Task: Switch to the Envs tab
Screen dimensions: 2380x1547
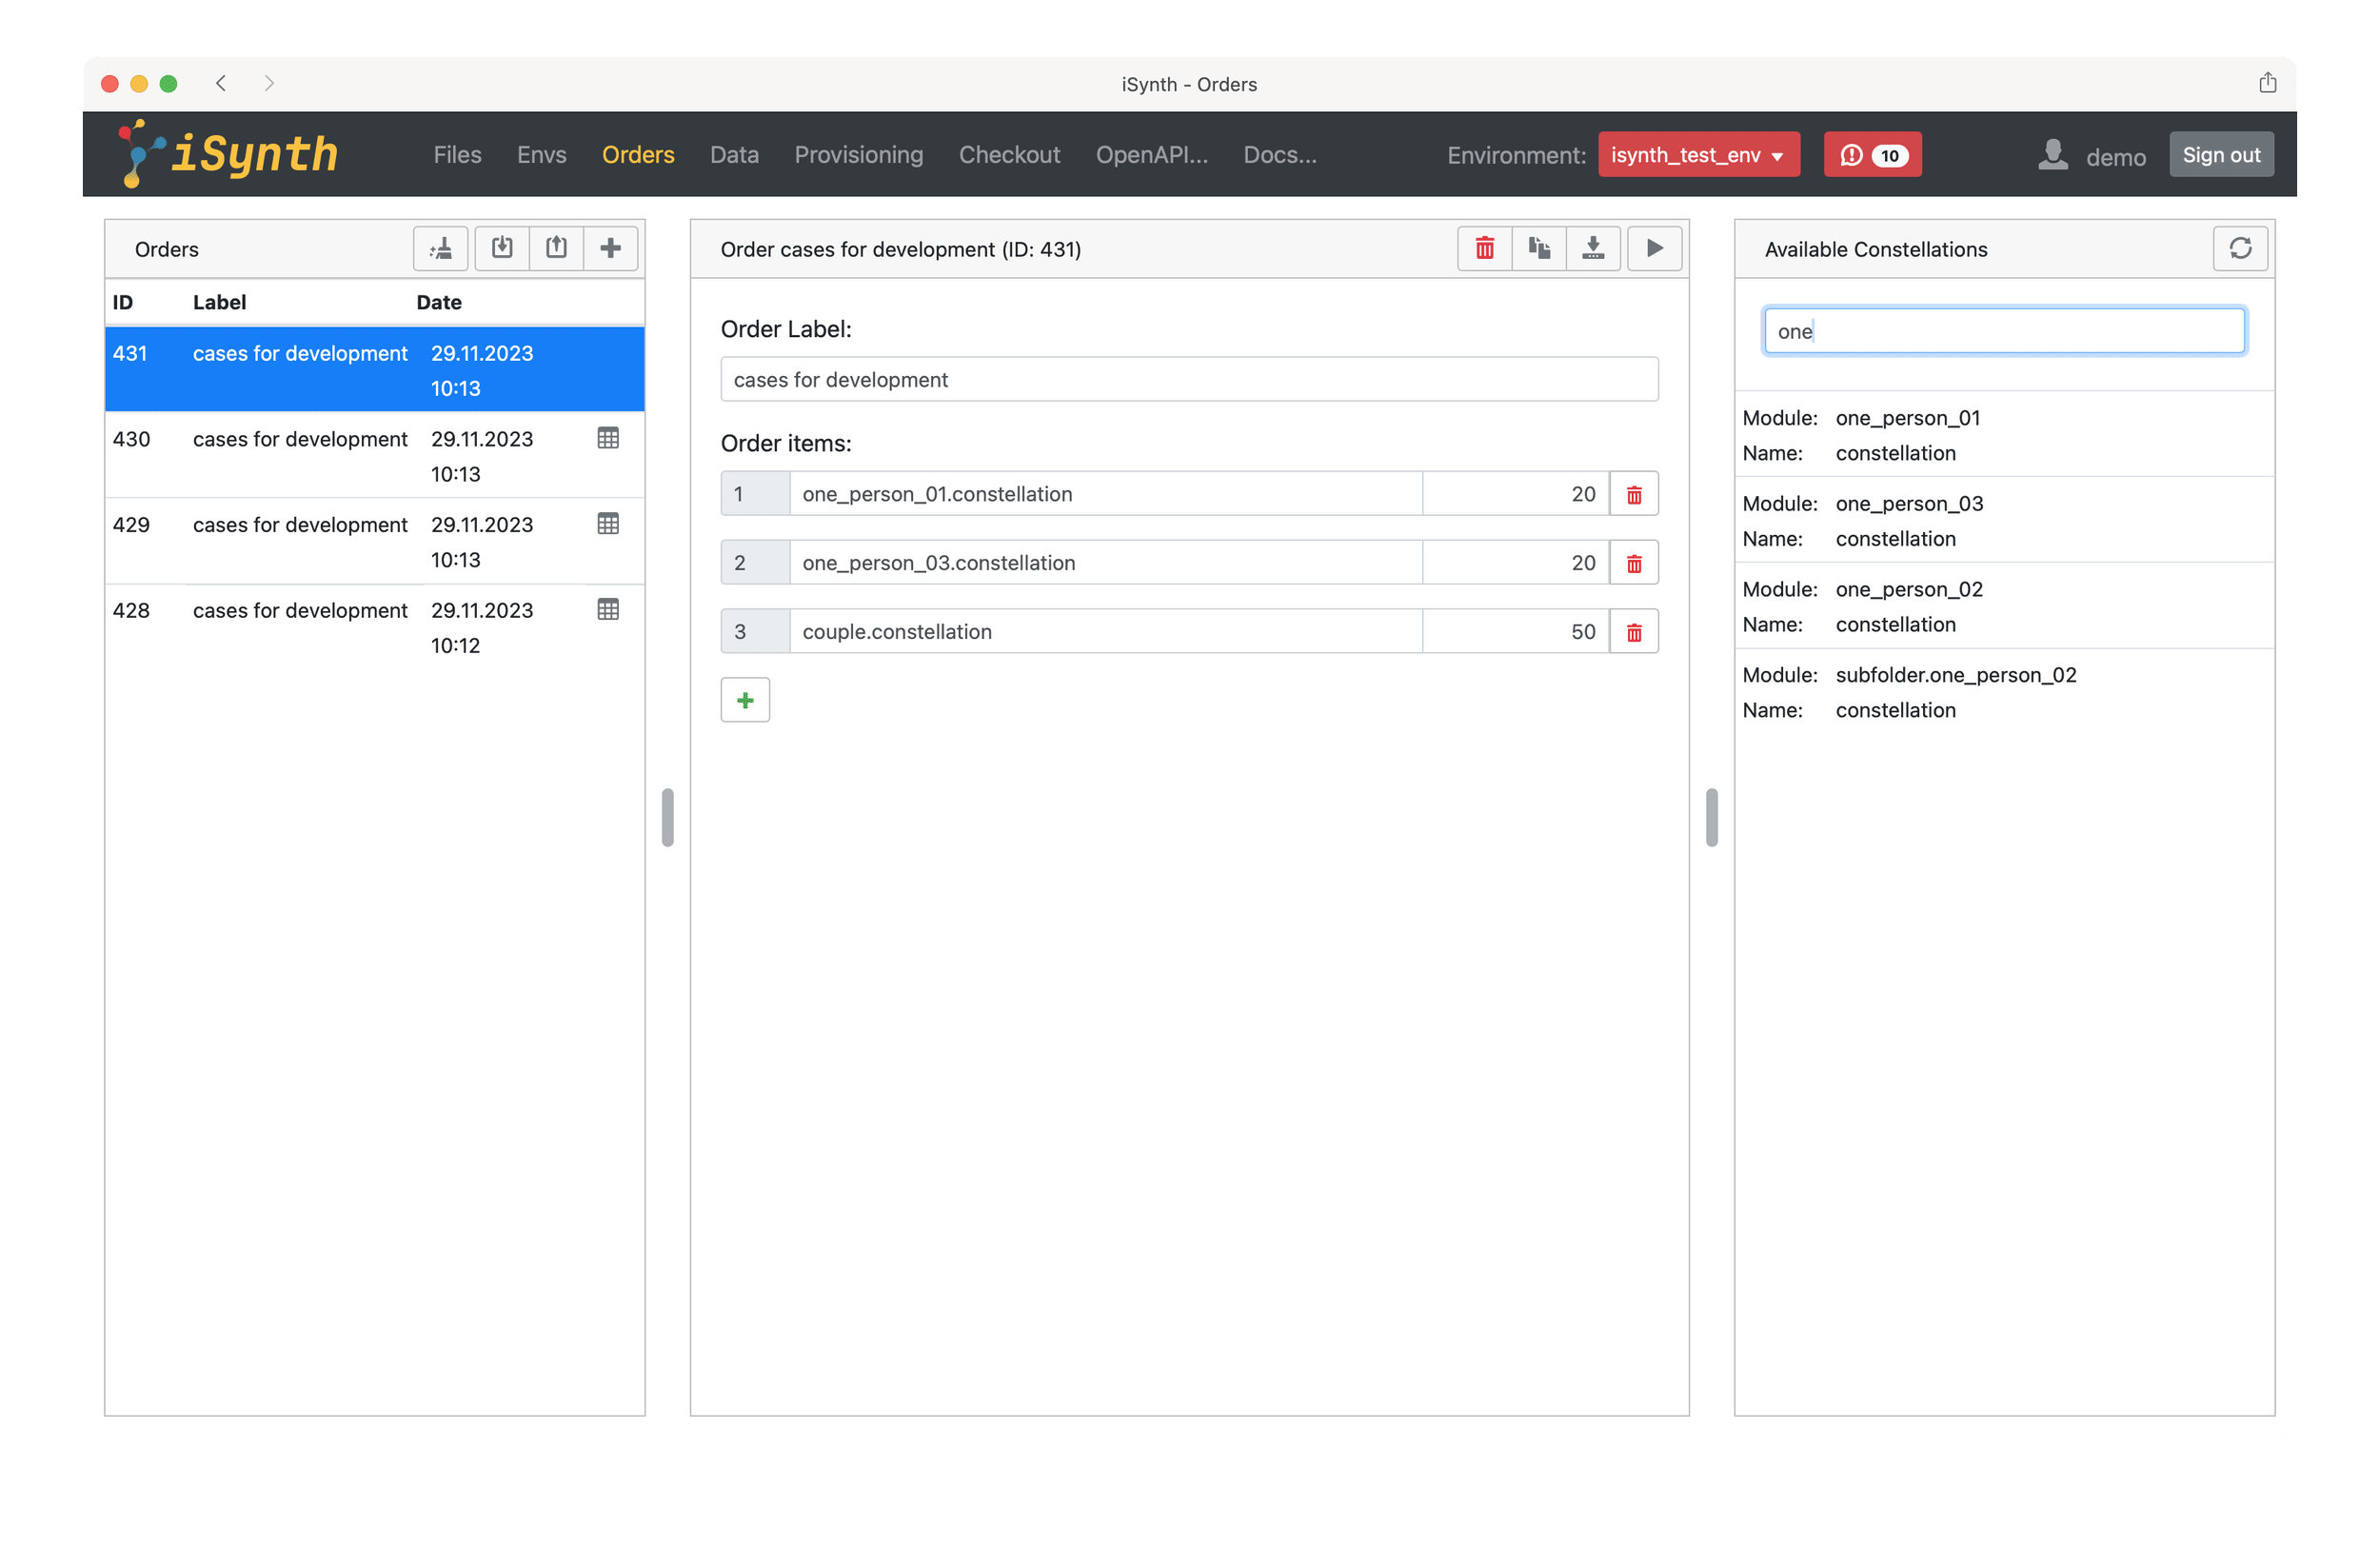Action: (541, 155)
